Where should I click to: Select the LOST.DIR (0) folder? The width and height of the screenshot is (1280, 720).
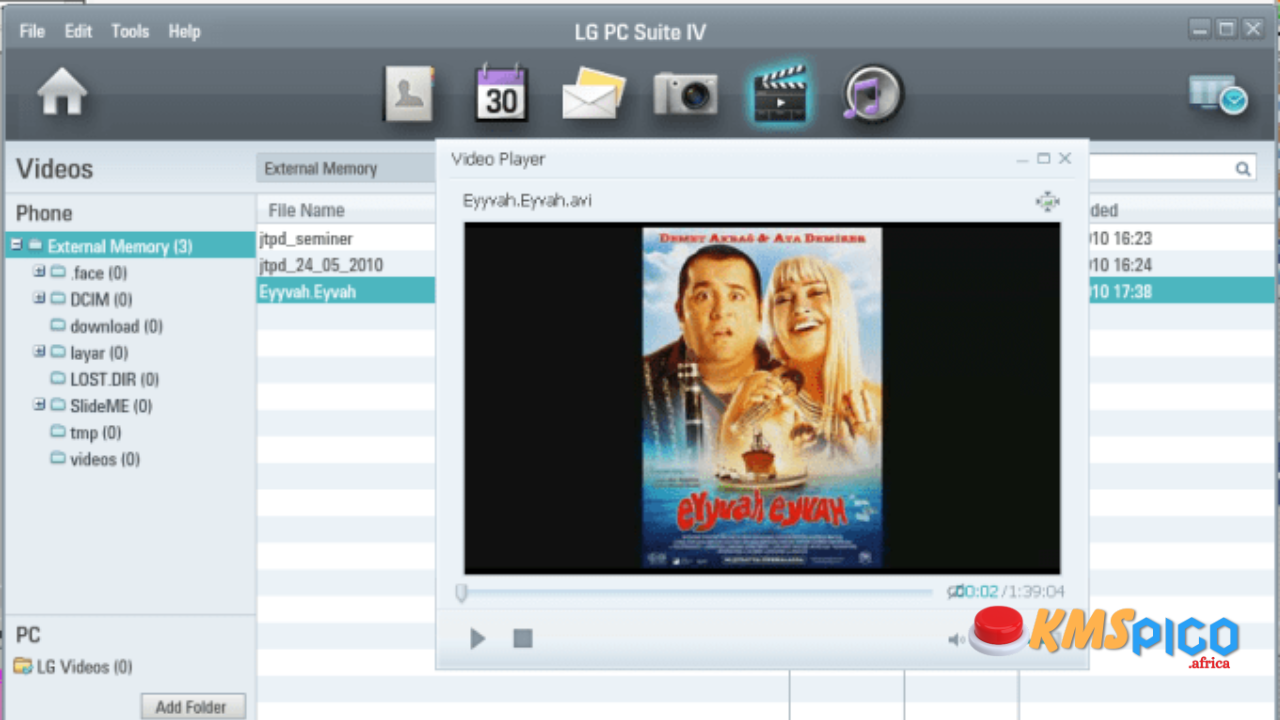114,379
